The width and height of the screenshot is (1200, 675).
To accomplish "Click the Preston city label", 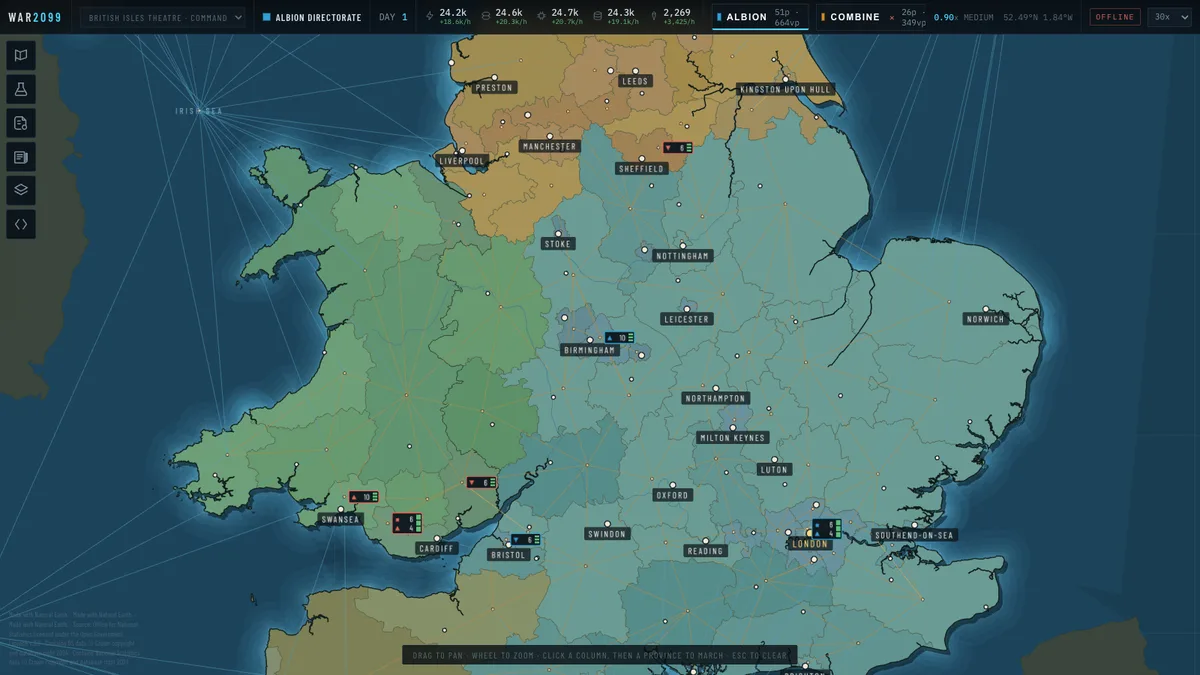I will coord(494,88).
